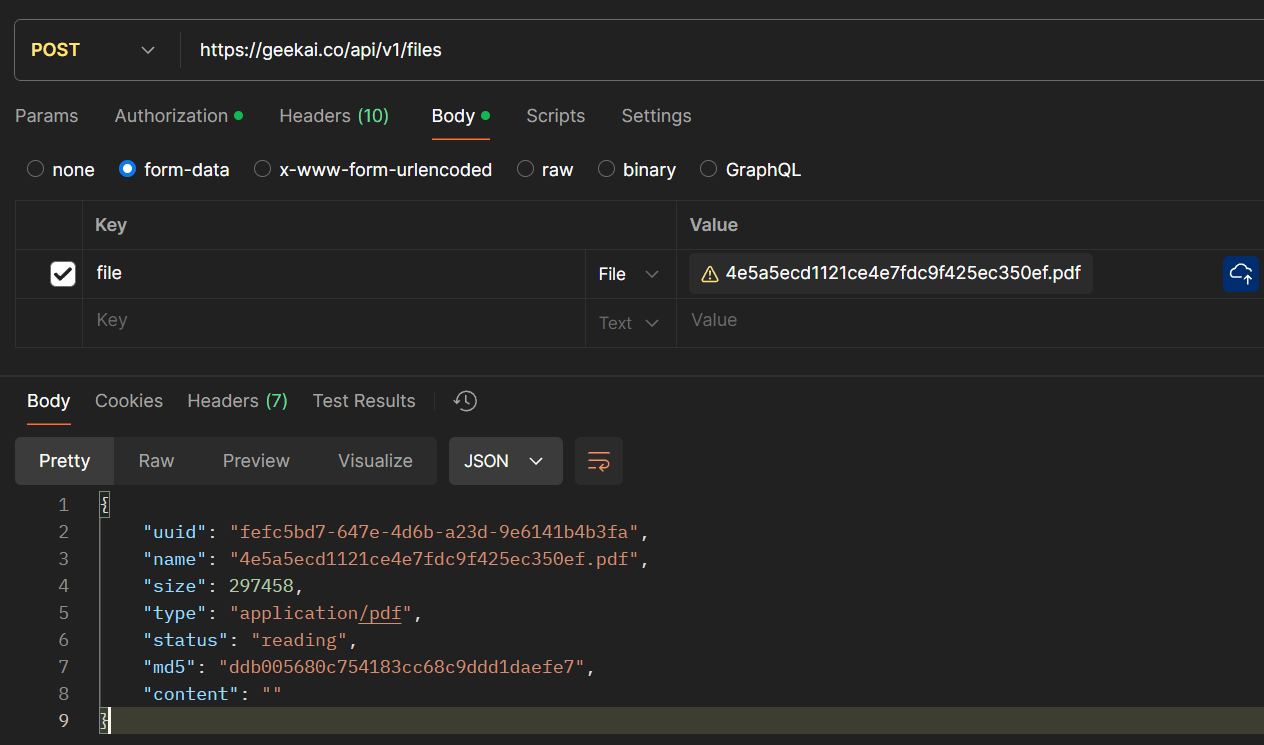Click the "reading" status value
1264x745 pixels.
coord(299,640)
